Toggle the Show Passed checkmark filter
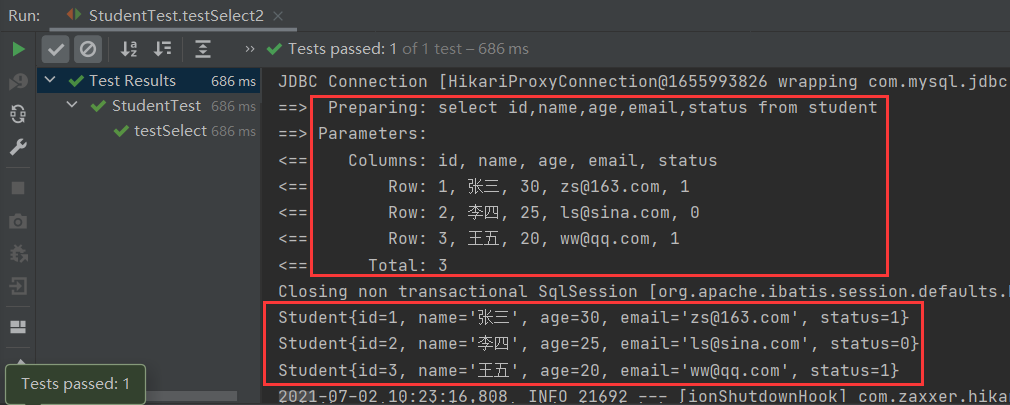The height and width of the screenshot is (405, 1010). (56, 49)
